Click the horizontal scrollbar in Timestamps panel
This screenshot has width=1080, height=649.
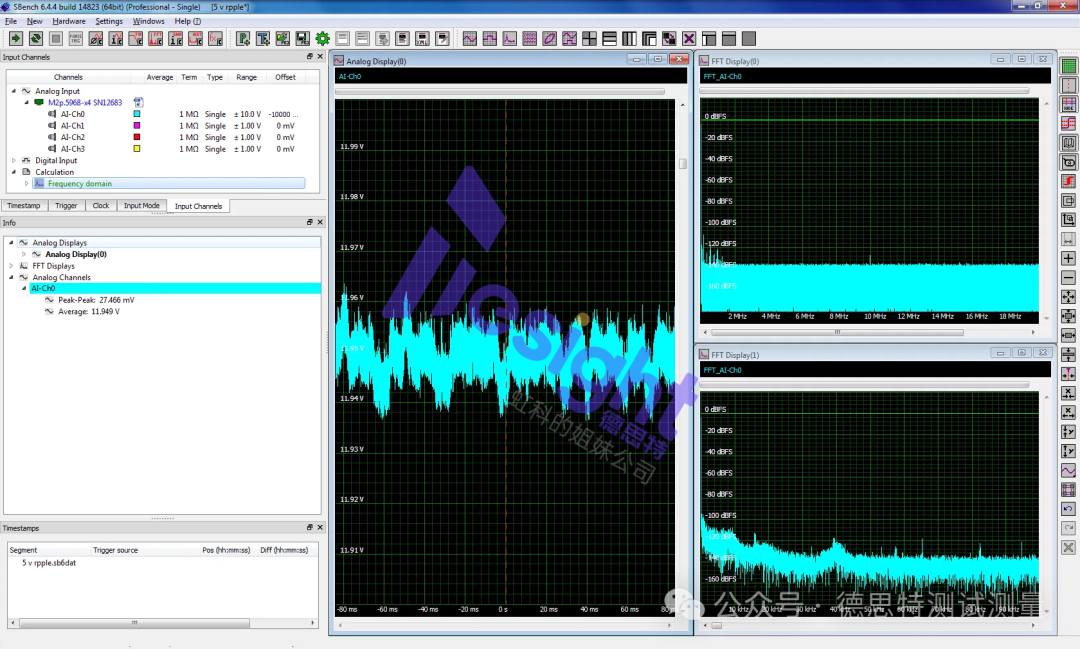point(134,623)
